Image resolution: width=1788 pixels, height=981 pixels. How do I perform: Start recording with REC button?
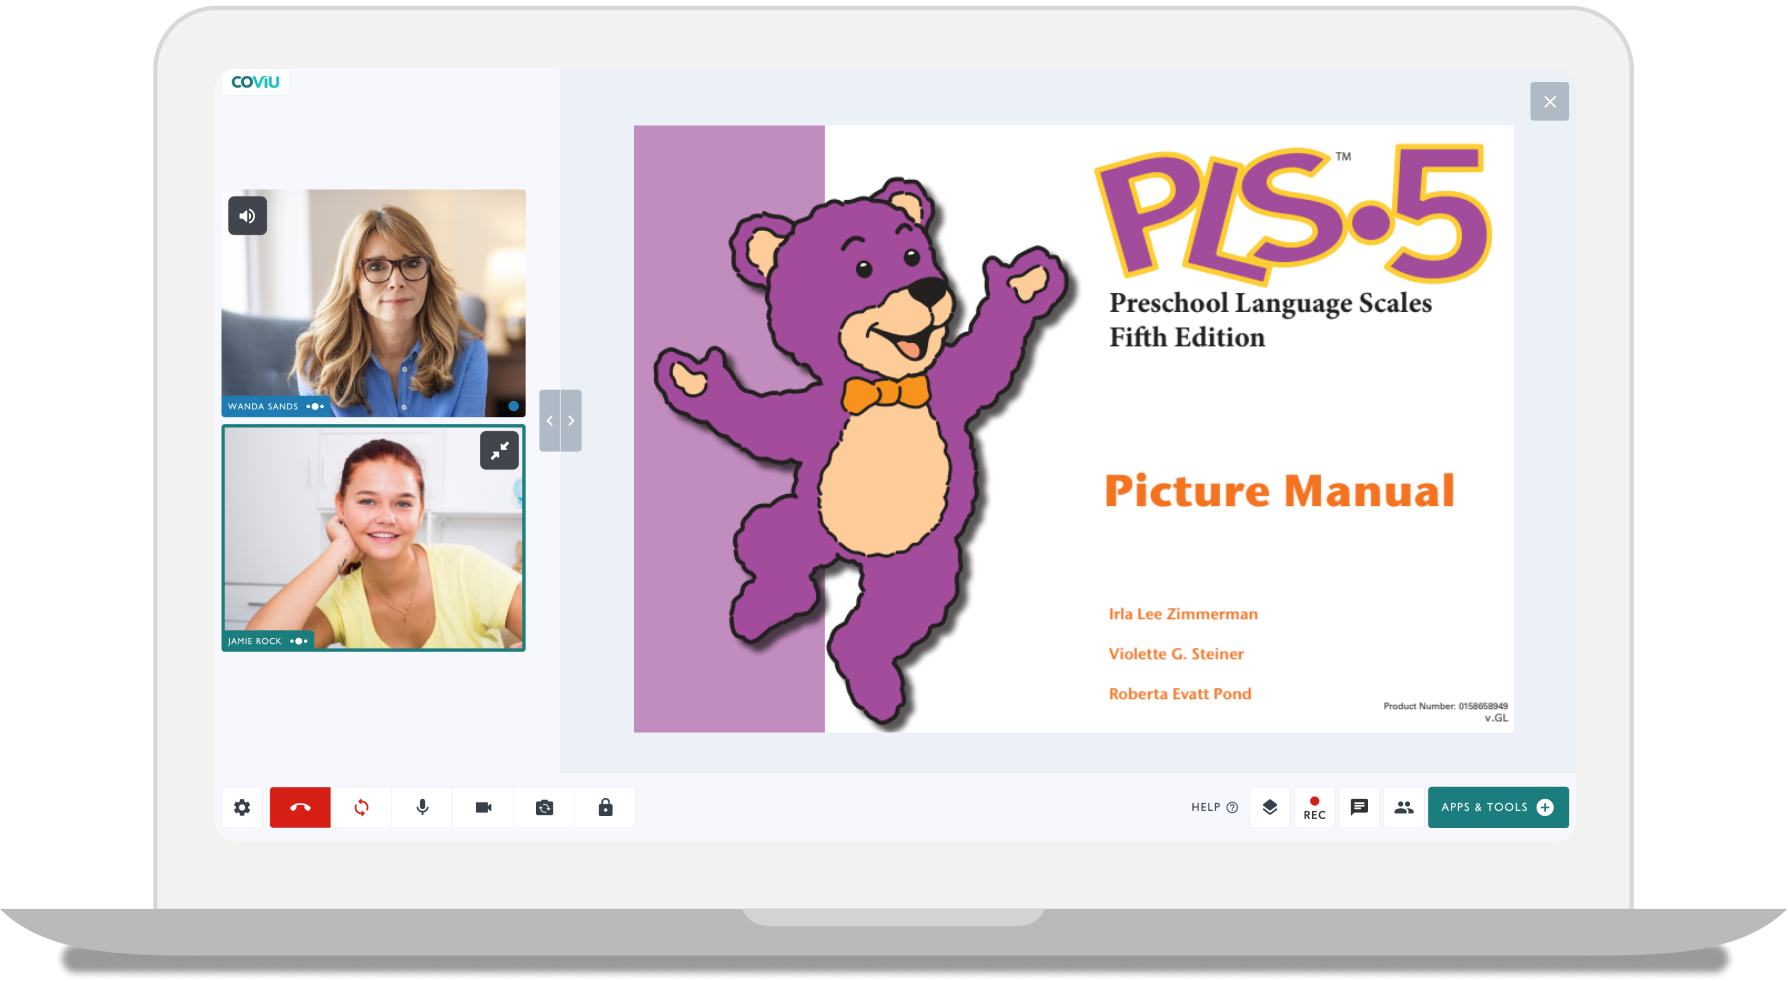(x=1314, y=807)
